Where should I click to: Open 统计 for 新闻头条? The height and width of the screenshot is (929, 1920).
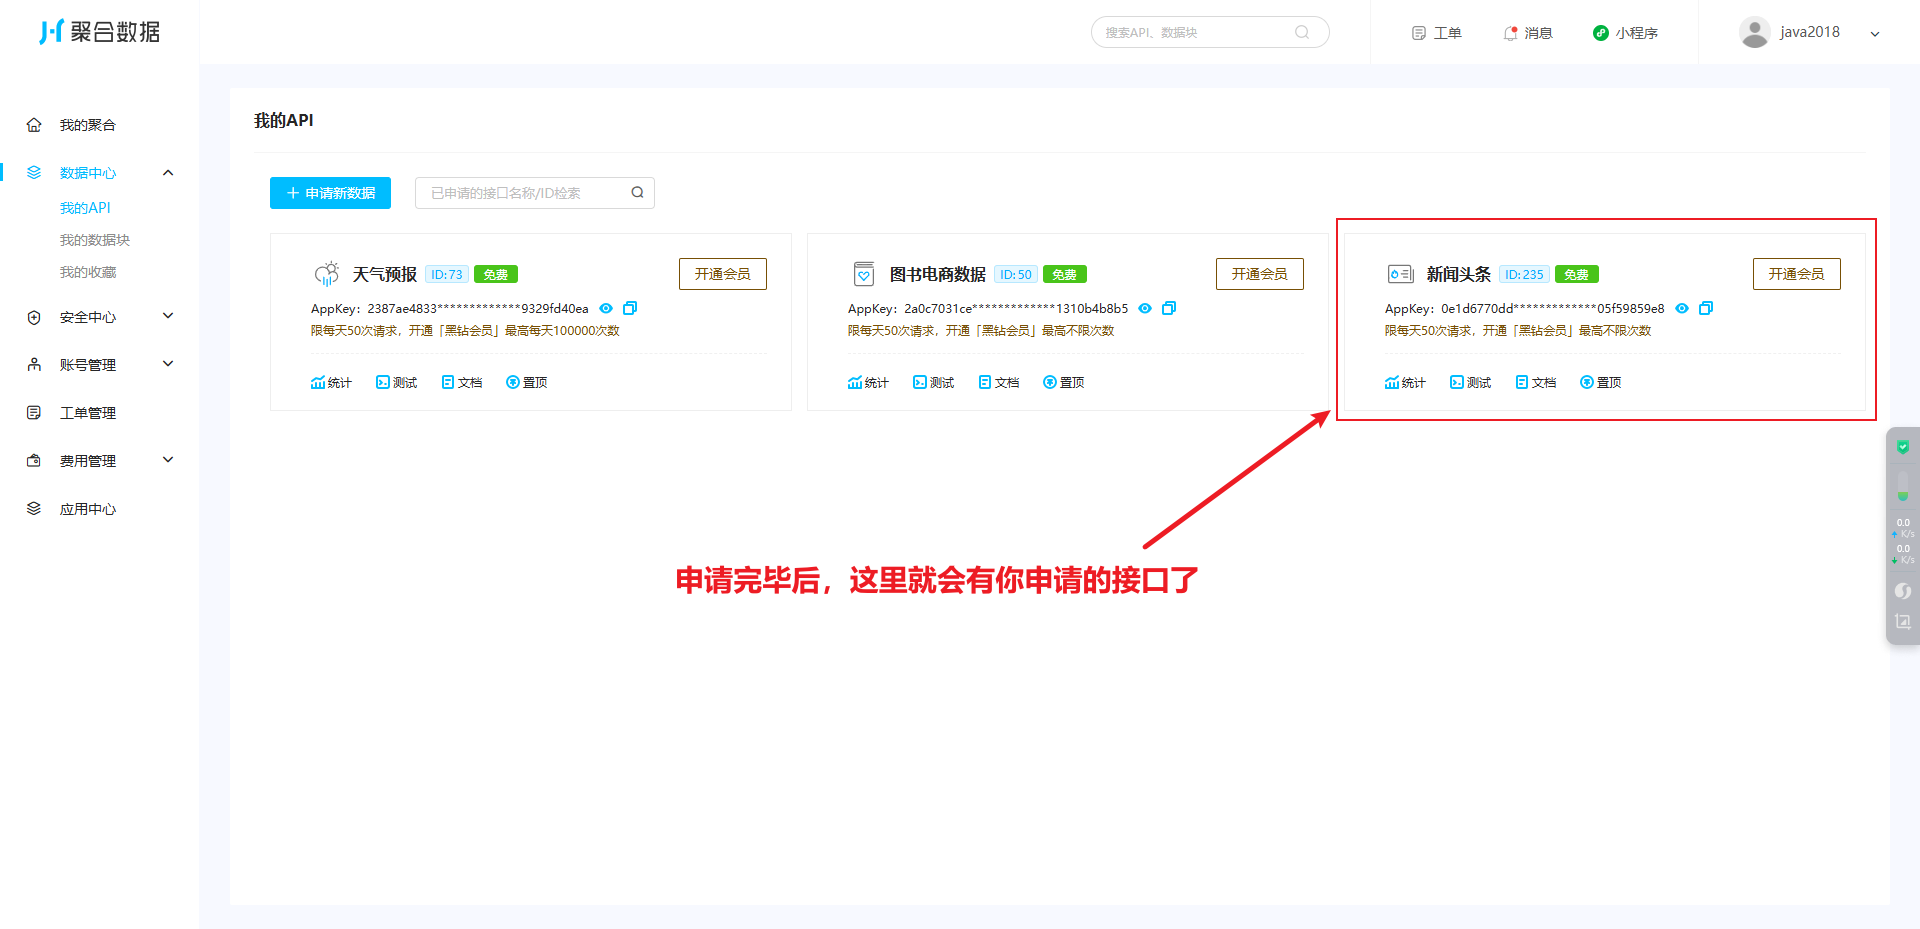click(x=1405, y=382)
